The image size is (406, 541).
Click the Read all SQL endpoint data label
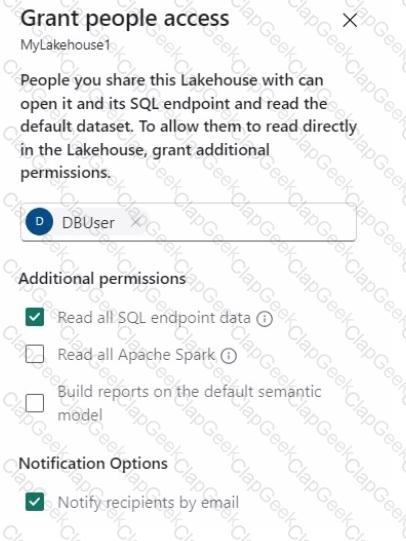click(x=154, y=318)
